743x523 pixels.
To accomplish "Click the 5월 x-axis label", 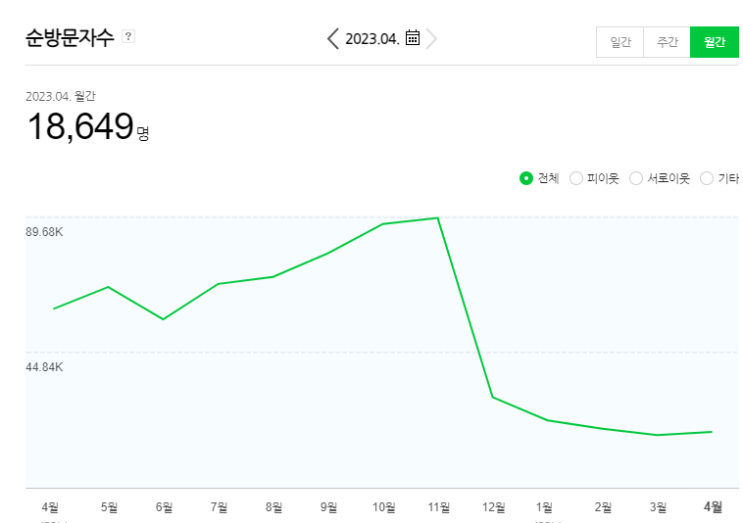I will [109, 507].
